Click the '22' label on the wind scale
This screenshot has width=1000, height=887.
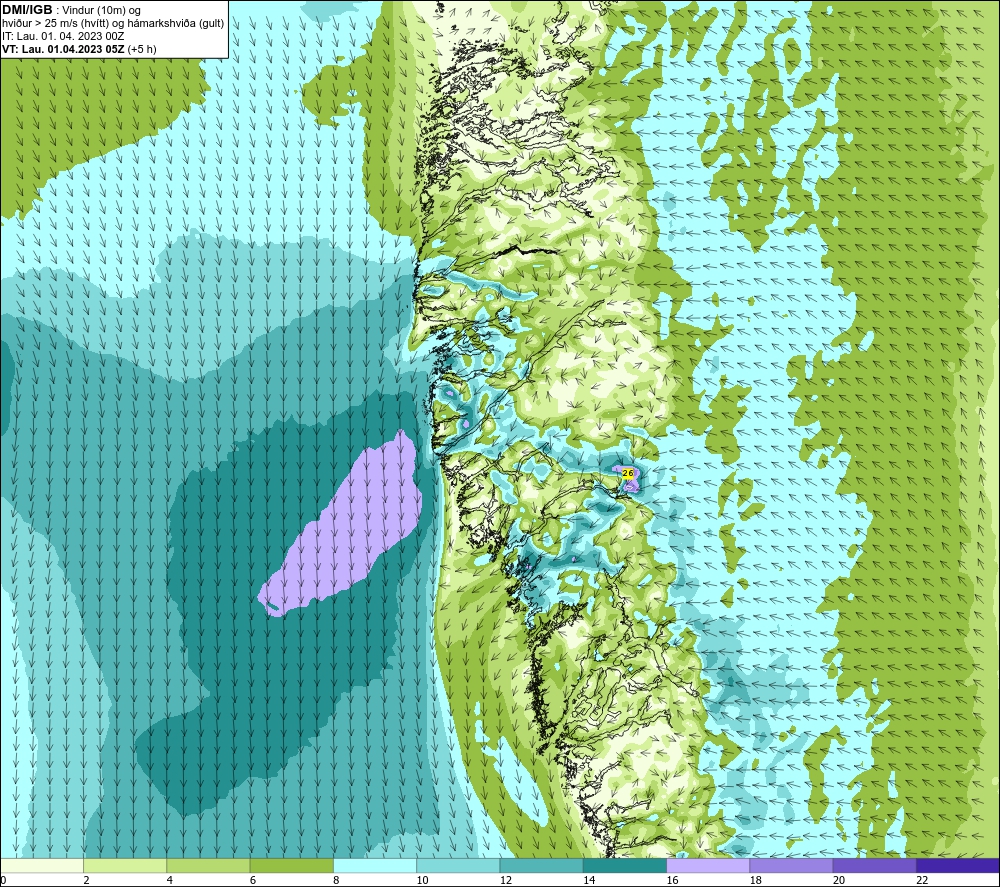pyautogui.click(x=922, y=880)
